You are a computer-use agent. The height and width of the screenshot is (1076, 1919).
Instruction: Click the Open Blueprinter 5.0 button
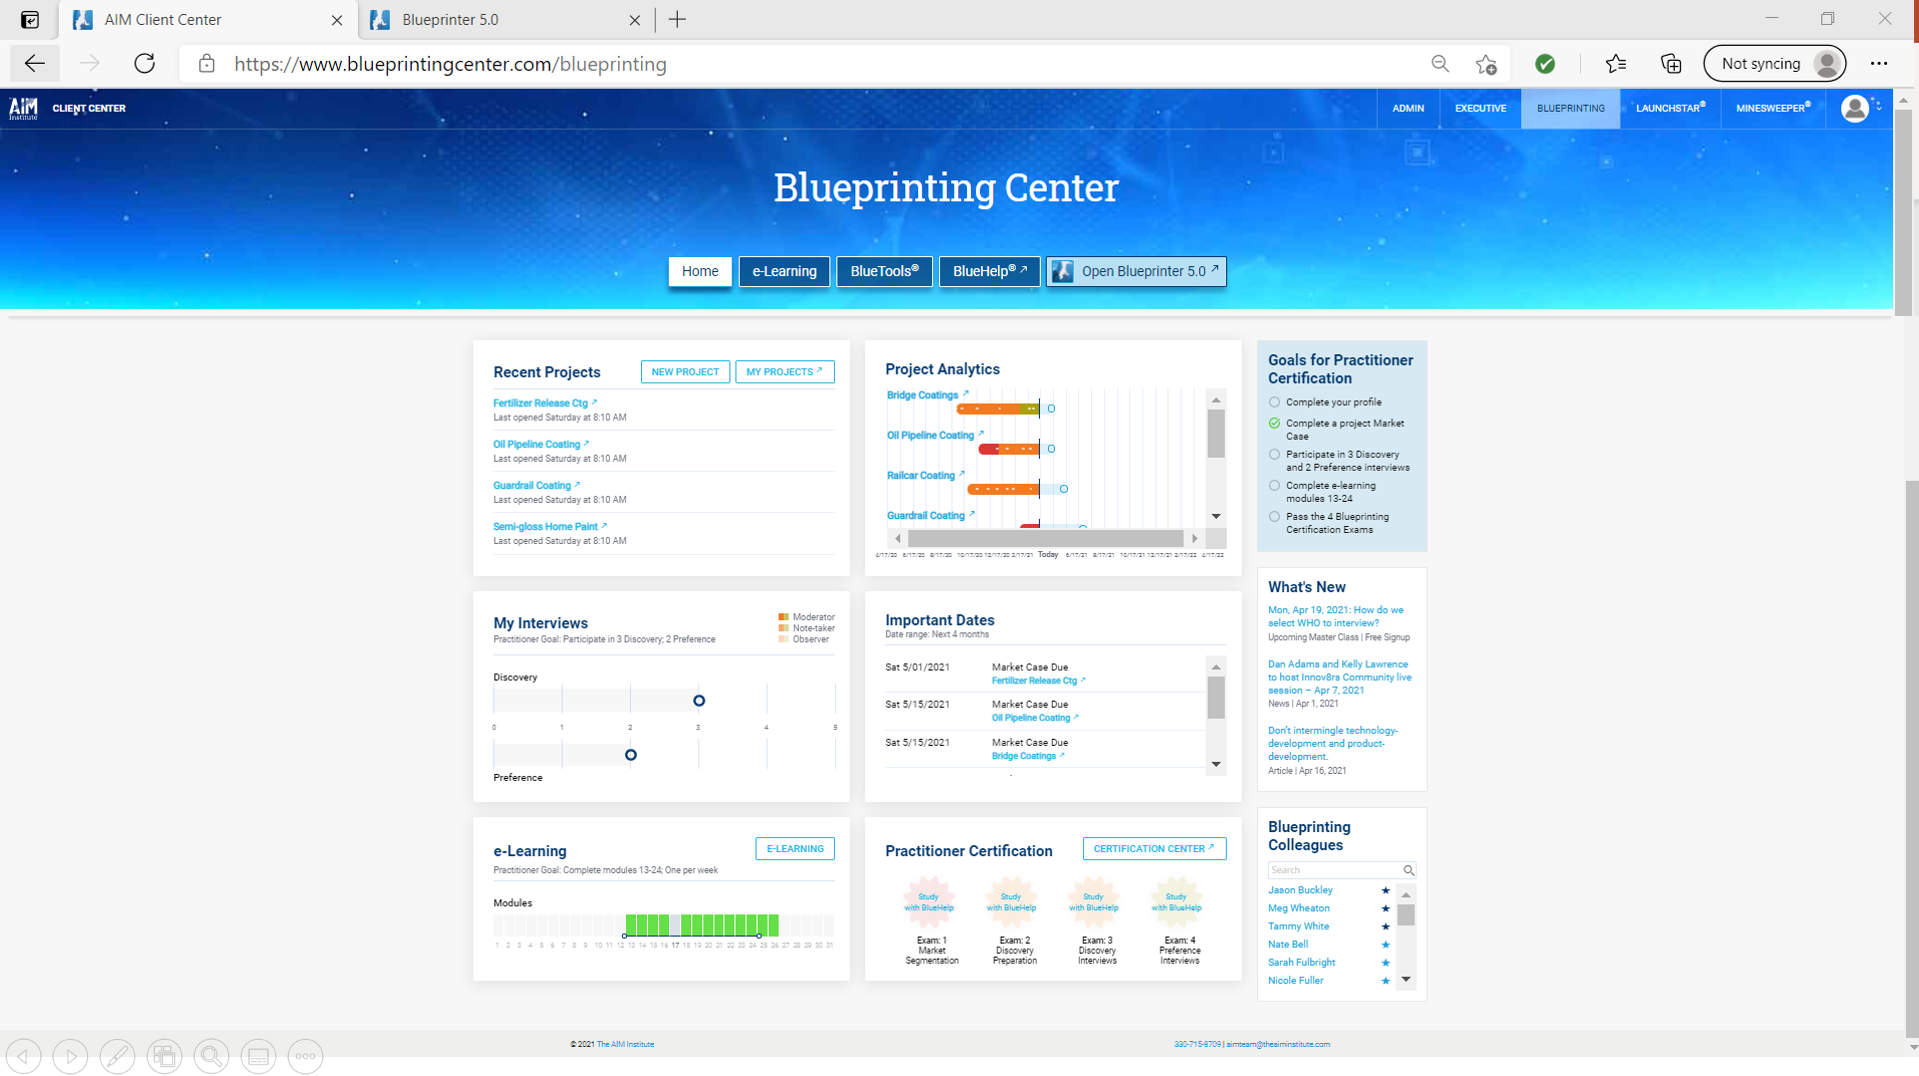click(x=1136, y=271)
